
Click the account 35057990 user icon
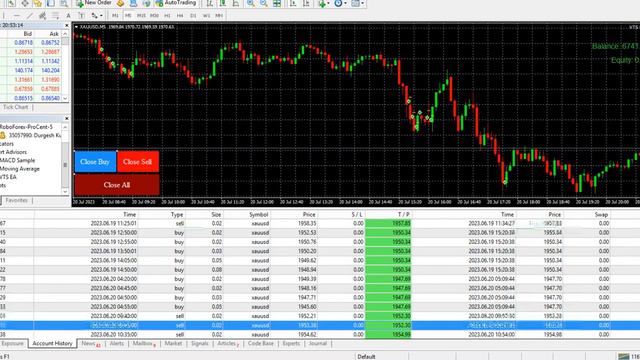pos(3,135)
